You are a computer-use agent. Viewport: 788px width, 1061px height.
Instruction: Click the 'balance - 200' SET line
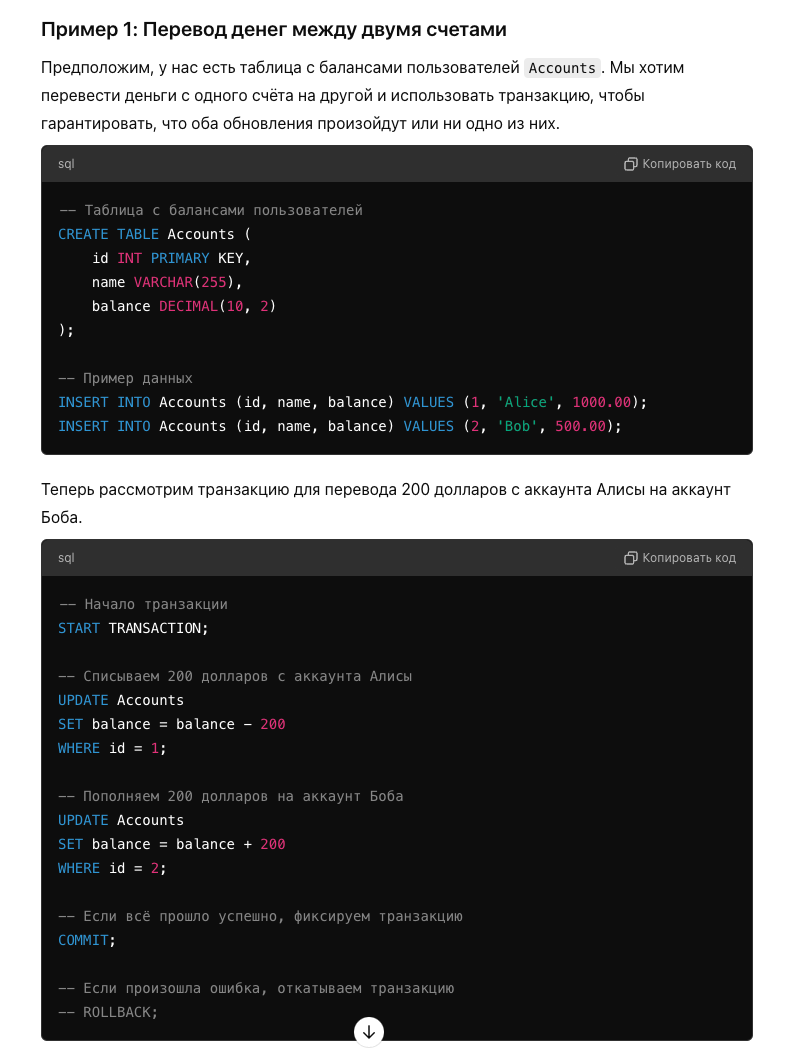pos(172,724)
